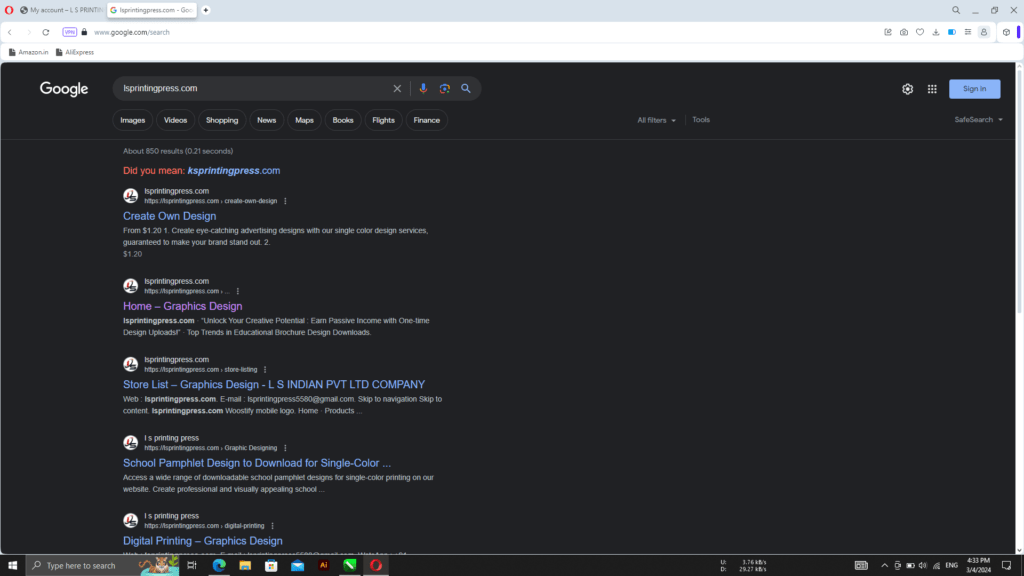
Task: Open the Create Own Design result
Action: pos(169,216)
